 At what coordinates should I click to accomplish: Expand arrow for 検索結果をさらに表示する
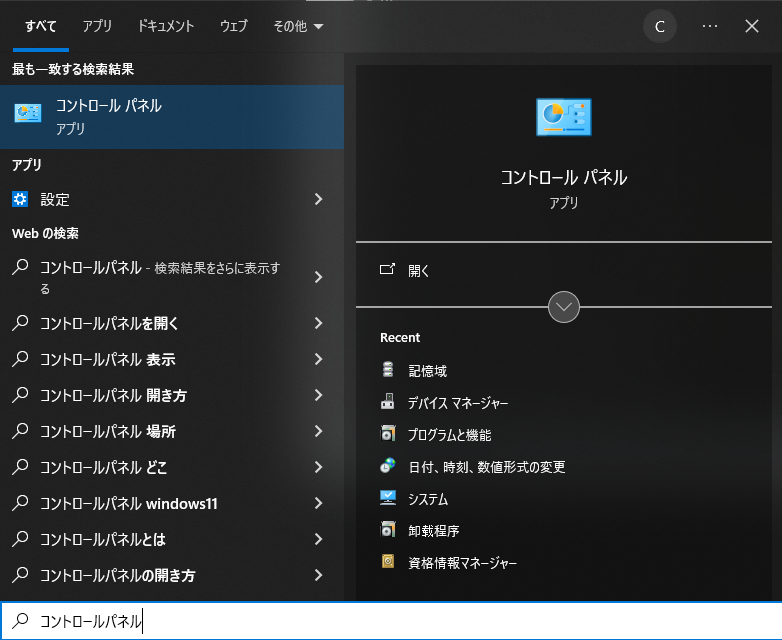319,277
